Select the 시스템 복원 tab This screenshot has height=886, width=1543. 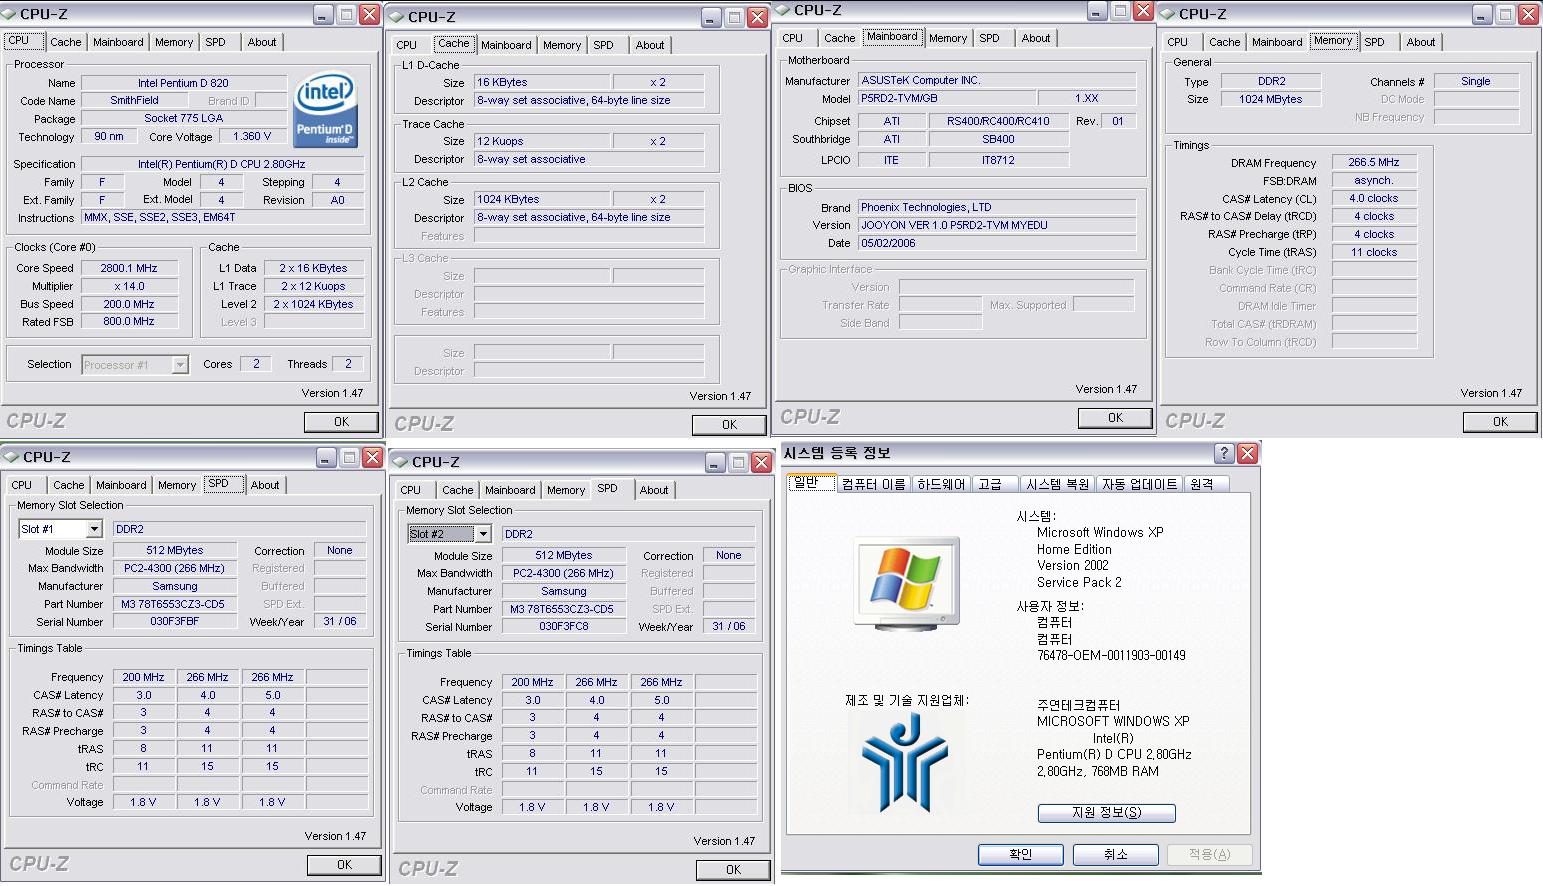click(x=1058, y=484)
